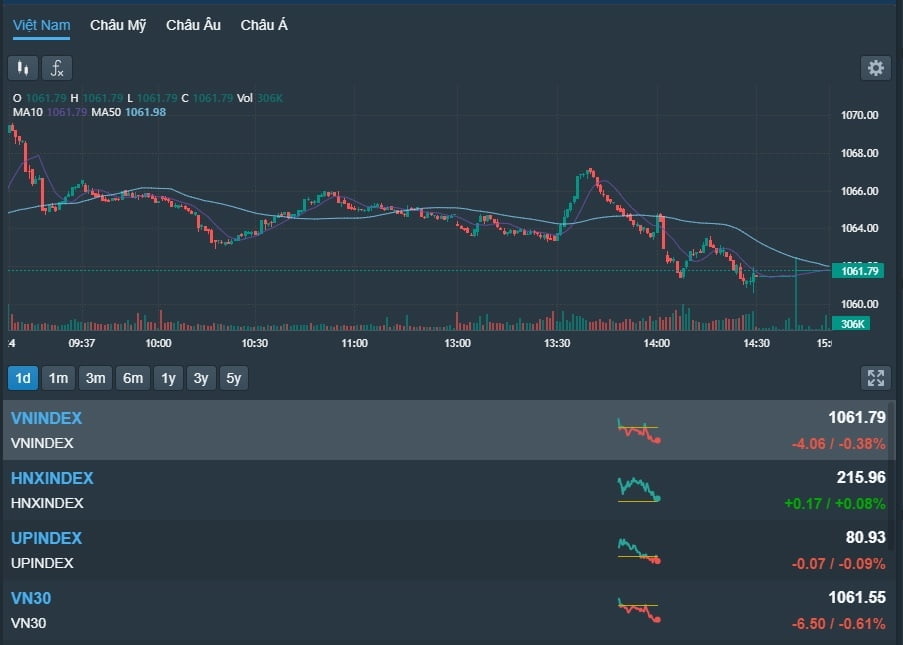Click the VNINDEX price 1061.79 in list
The height and width of the screenshot is (645, 903).
[857, 418]
